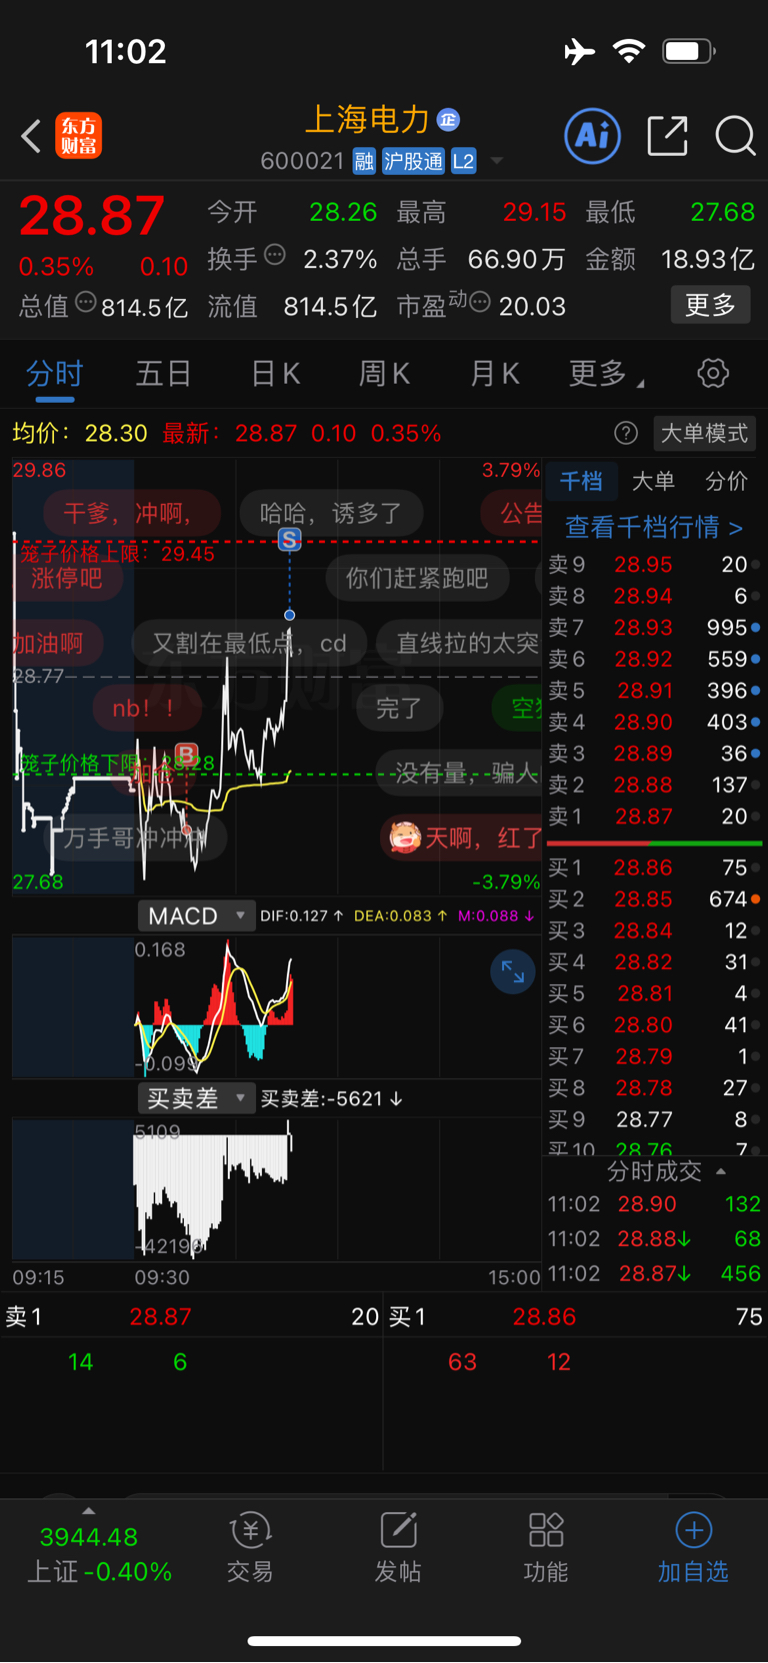Expand chart with fullscreen arrows icon
This screenshot has height=1663, width=768.
tap(513, 971)
